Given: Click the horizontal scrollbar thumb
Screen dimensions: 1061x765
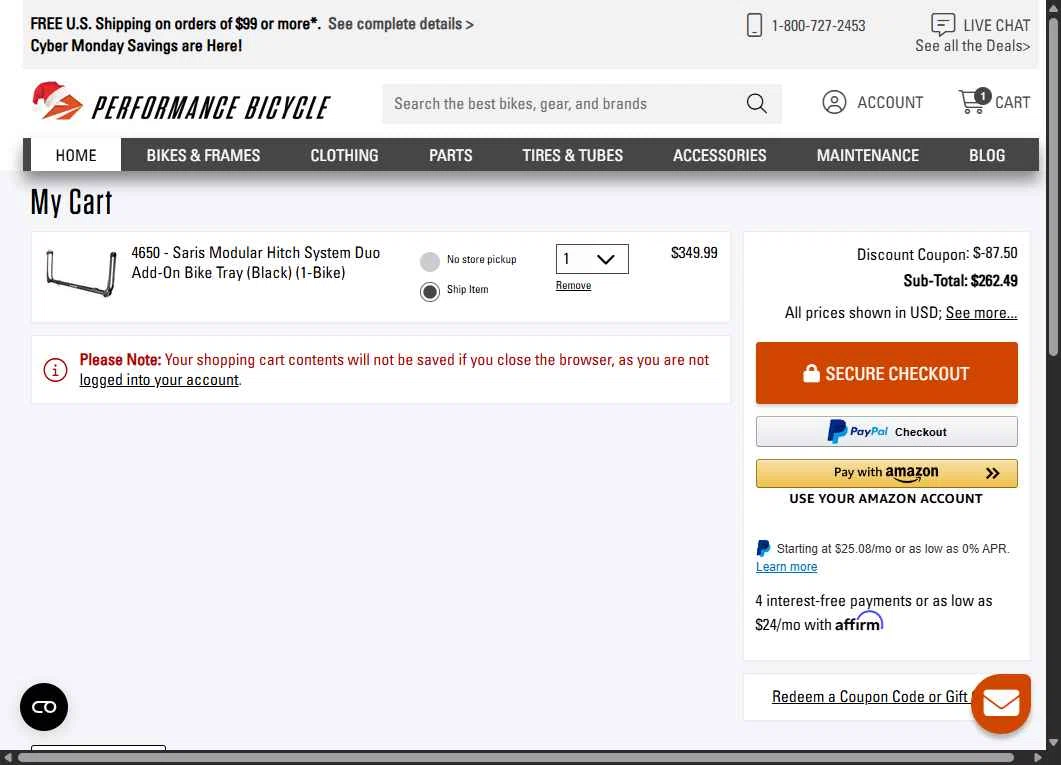Looking at the screenshot, I should pos(516,758).
